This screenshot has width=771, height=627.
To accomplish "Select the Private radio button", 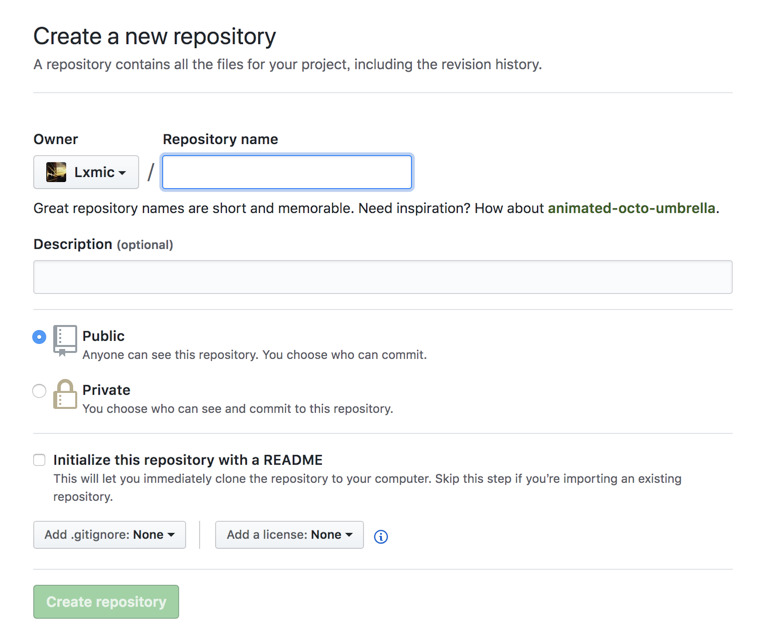I will (x=39, y=391).
